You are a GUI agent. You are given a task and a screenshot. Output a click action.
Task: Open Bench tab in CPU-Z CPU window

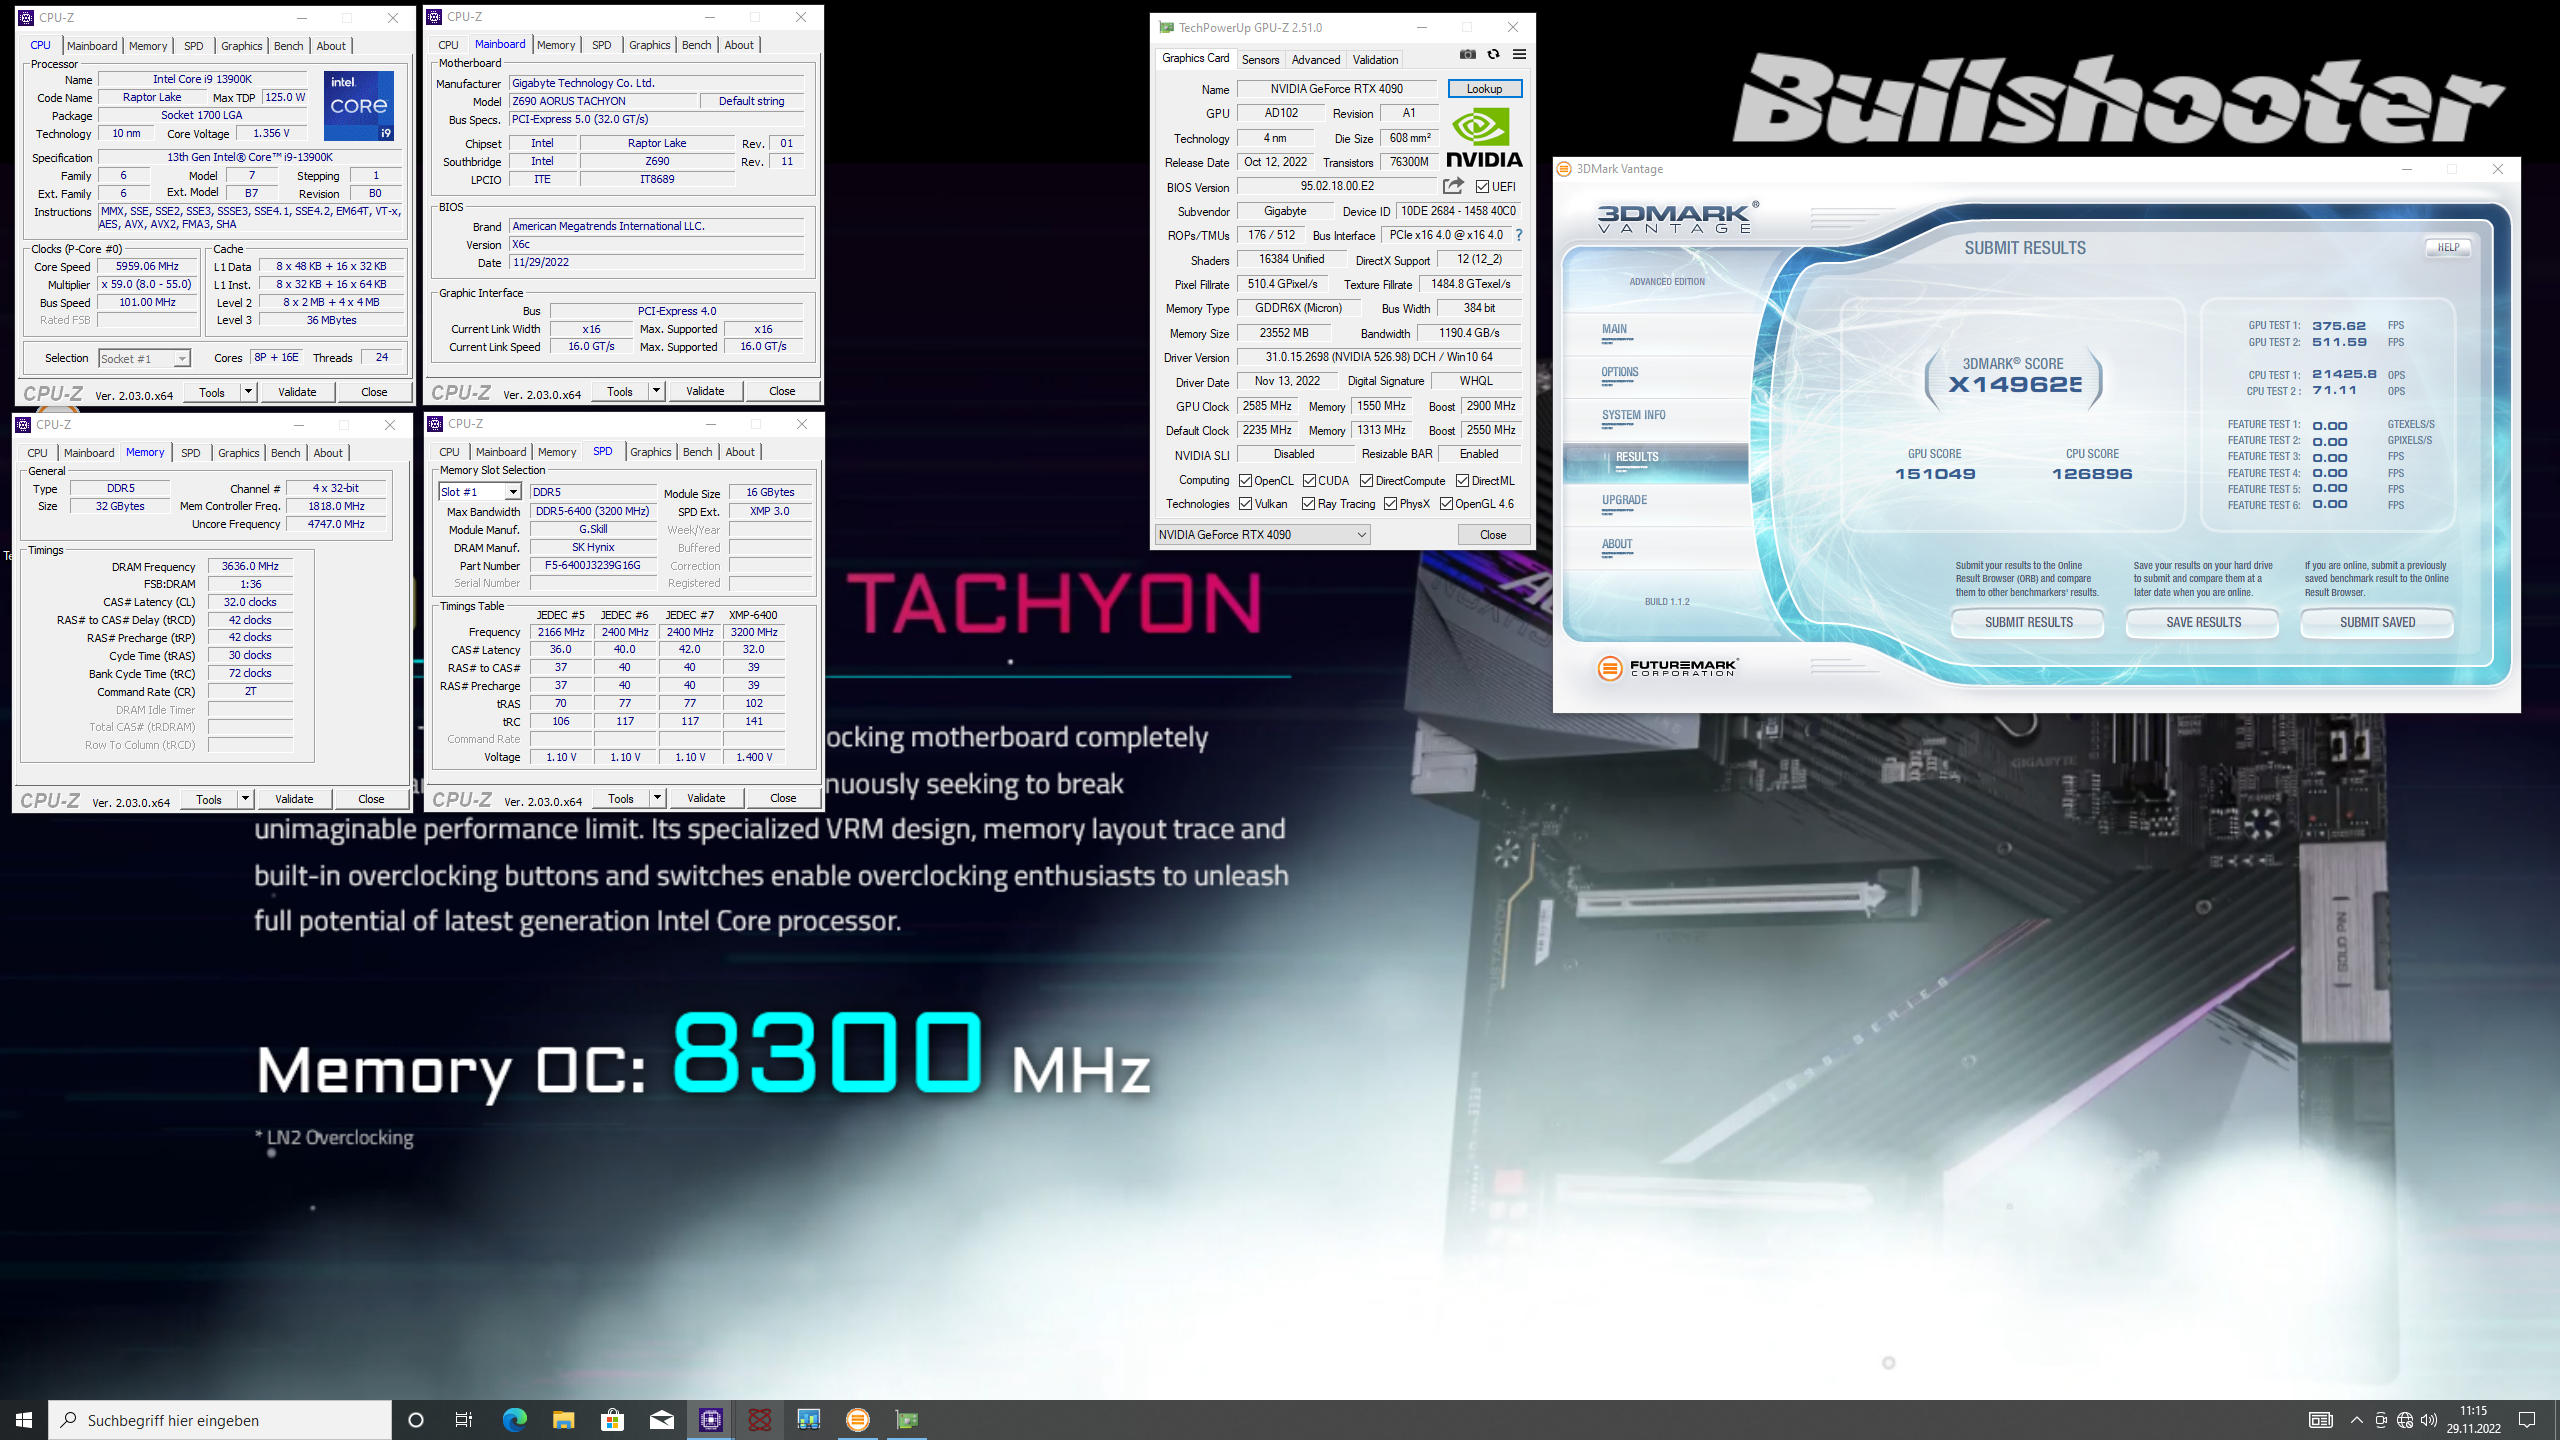click(x=288, y=46)
